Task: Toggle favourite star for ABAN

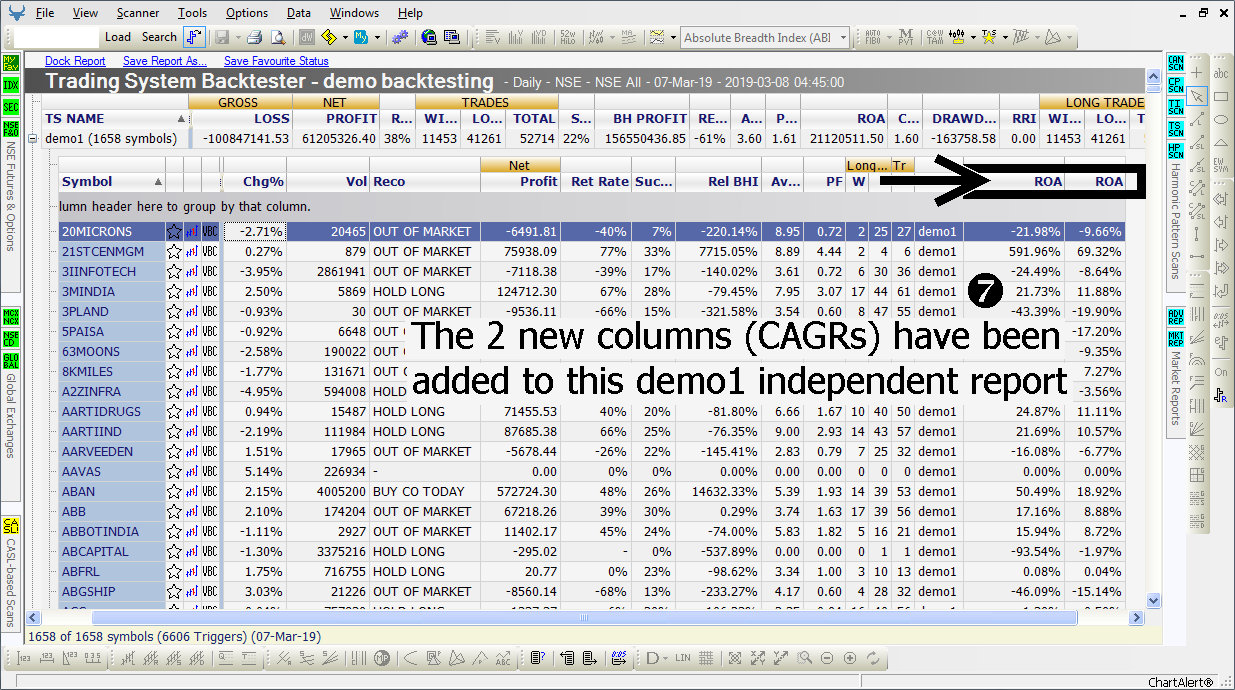Action: (x=174, y=491)
